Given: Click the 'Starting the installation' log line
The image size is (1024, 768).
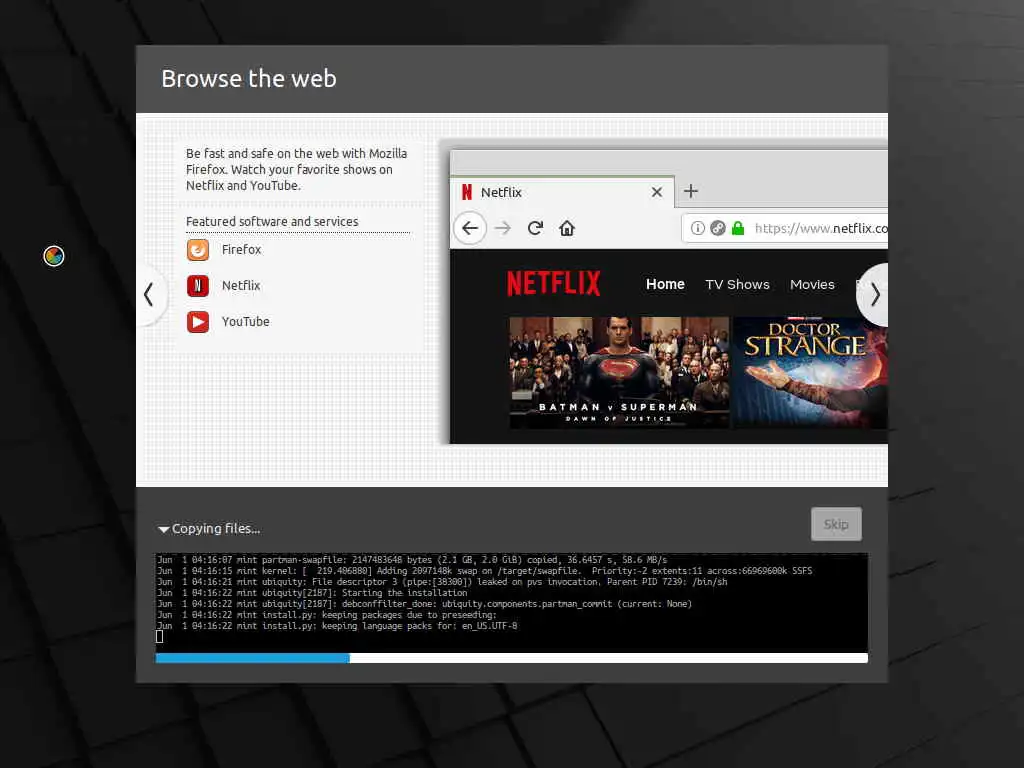Looking at the screenshot, I should point(312,593).
